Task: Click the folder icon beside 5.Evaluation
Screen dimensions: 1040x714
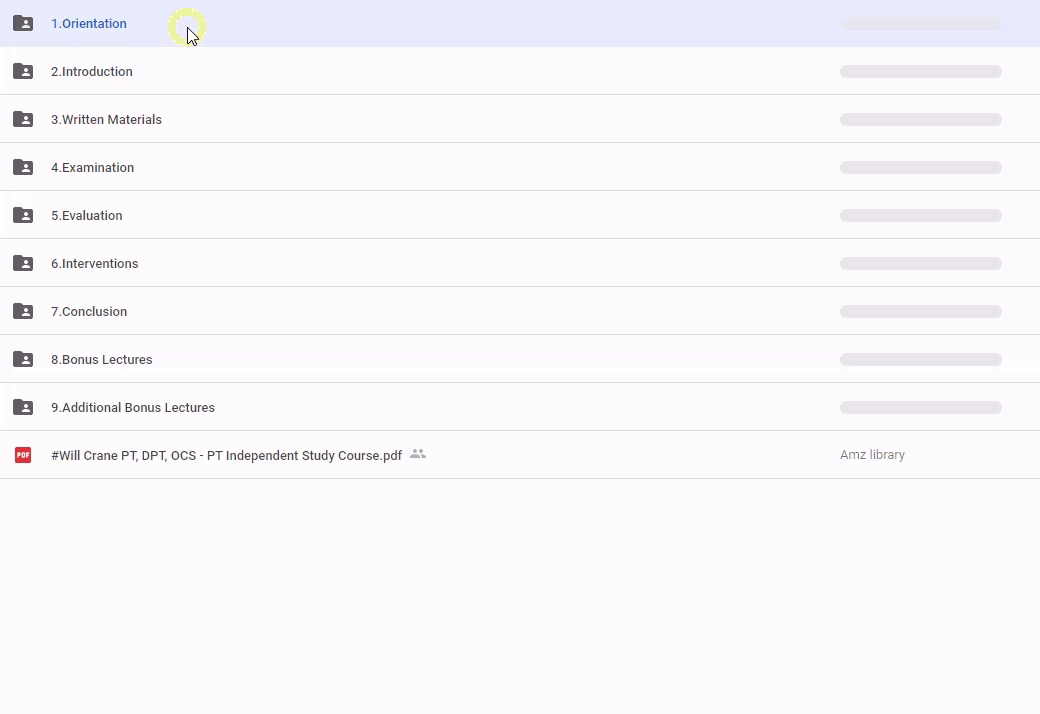Action: (x=23, y=215)
